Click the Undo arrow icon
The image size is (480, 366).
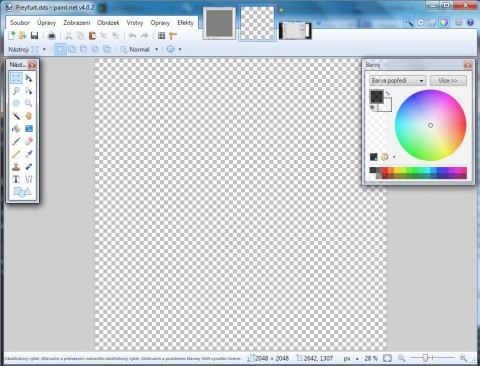tap(132, 35)
